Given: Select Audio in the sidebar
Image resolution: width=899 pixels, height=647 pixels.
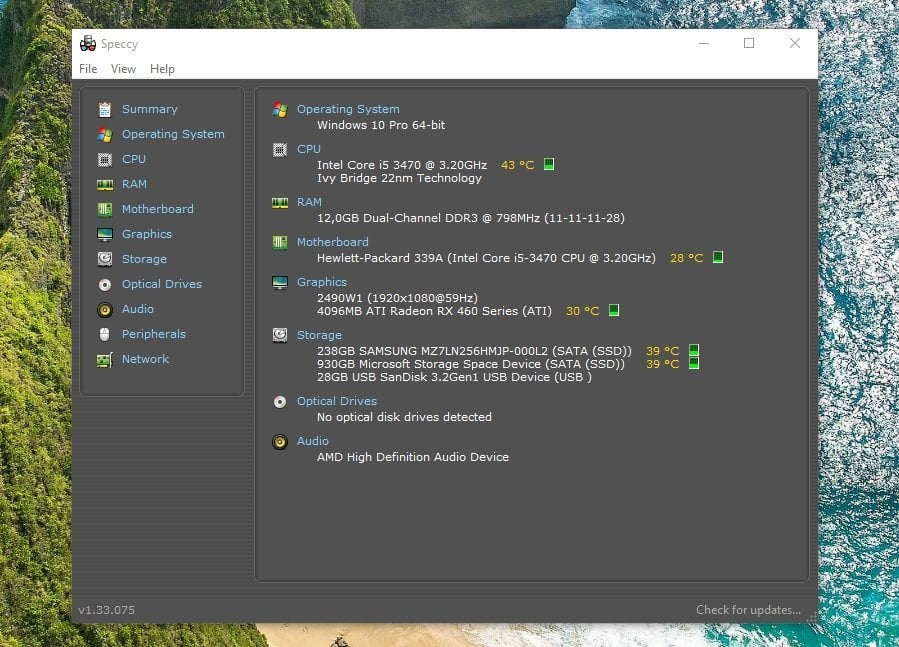Looking at the screenshot, I should click(138, 309).
